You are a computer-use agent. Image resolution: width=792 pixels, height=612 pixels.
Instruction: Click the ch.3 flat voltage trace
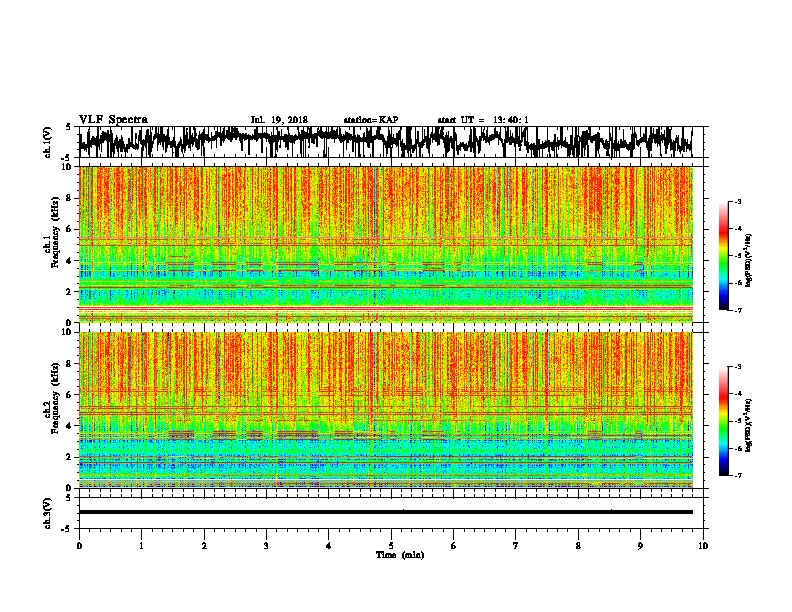[385, 512]
